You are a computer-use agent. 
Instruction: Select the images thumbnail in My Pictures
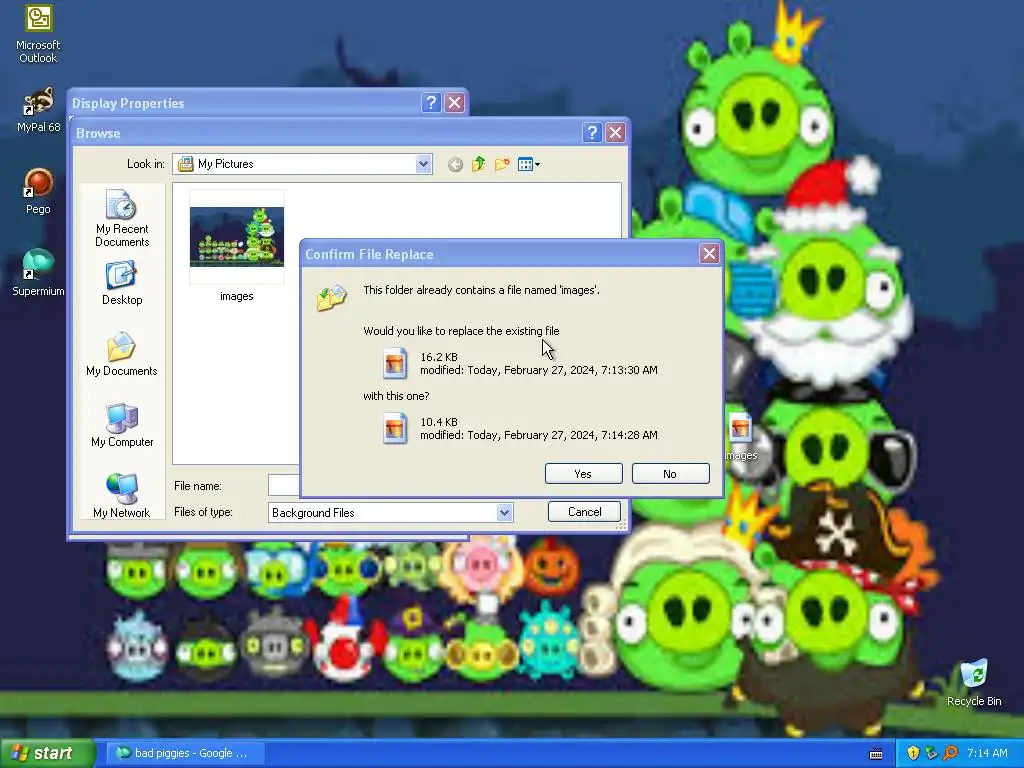236,237
